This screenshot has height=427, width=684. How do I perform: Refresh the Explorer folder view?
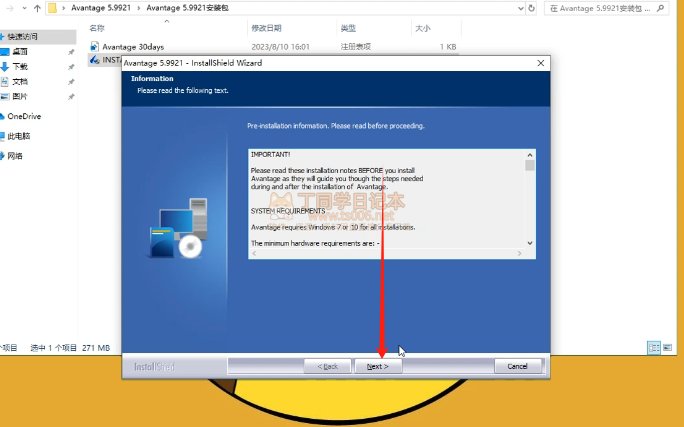[x=531, y=8]
